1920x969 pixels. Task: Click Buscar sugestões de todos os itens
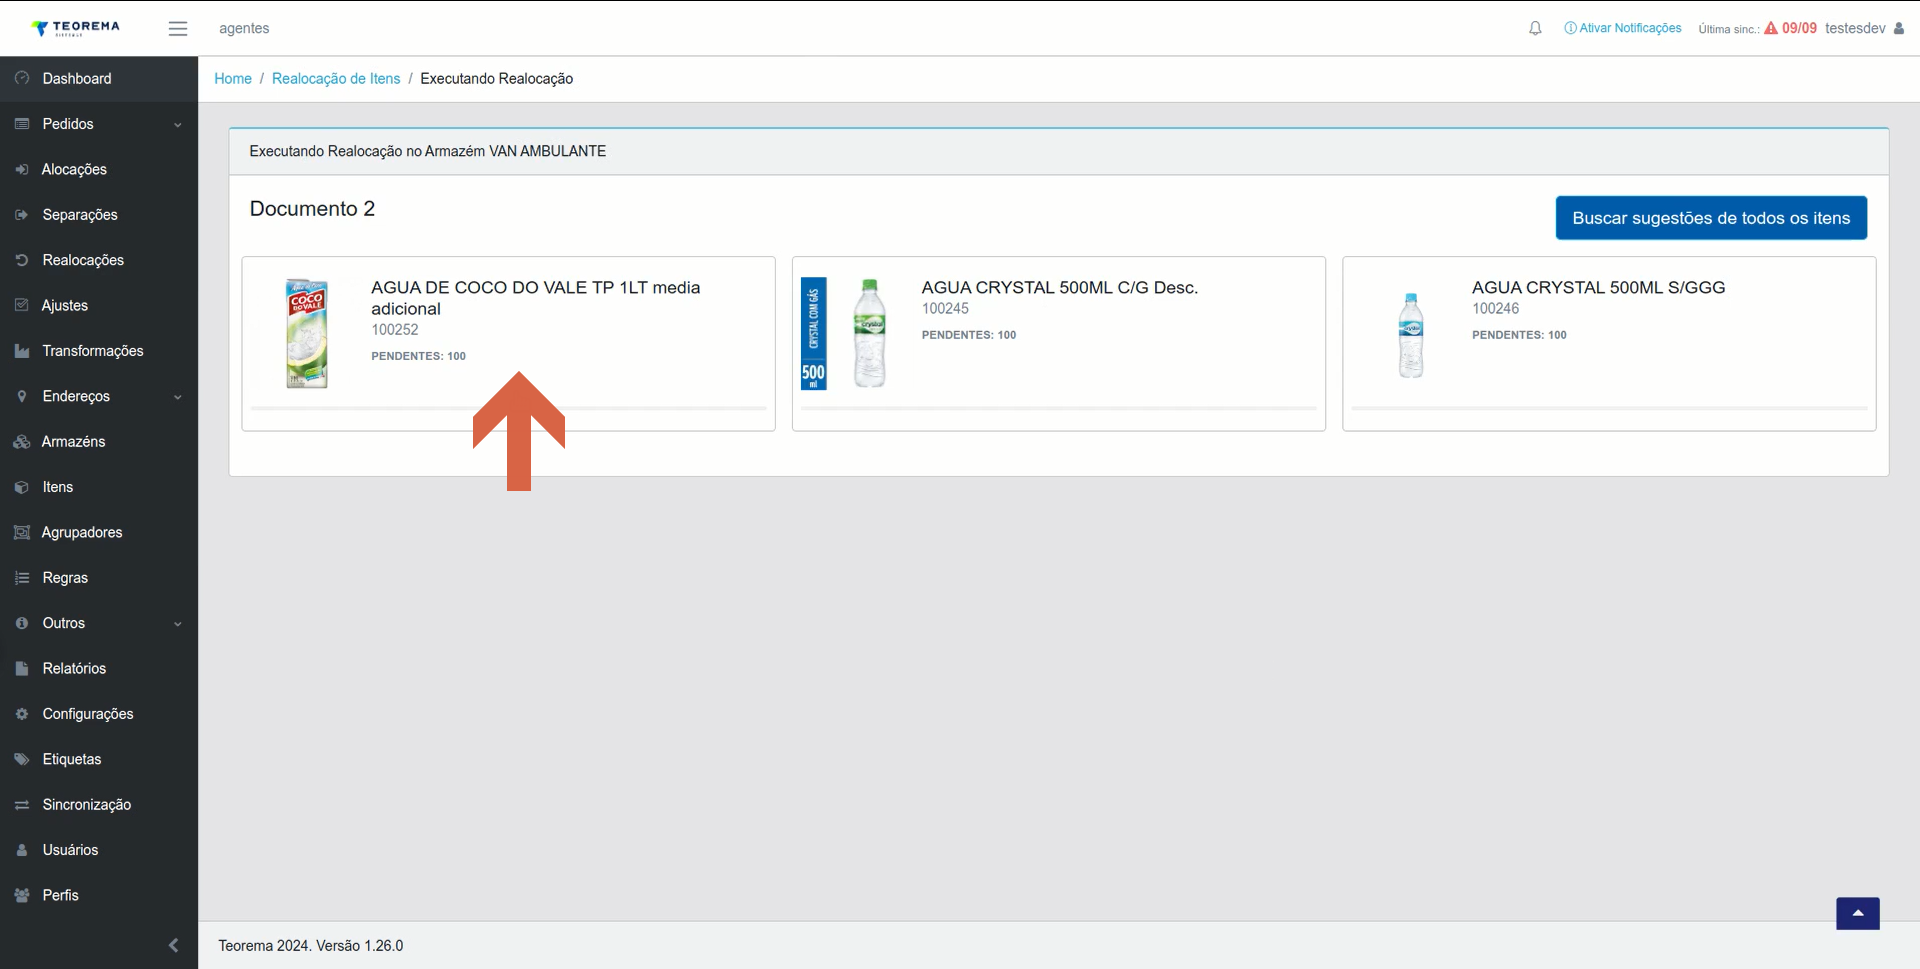click(1711, 218)
